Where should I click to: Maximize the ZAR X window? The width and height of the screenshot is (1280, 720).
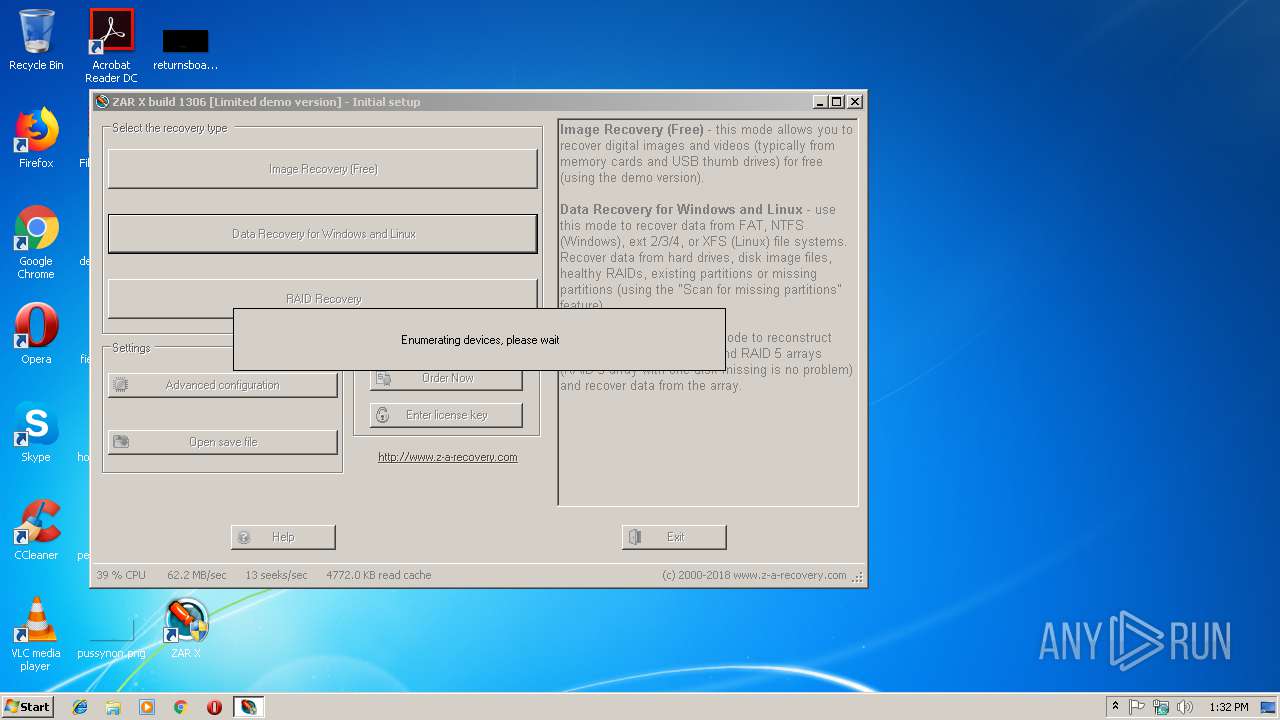[837, 102]
